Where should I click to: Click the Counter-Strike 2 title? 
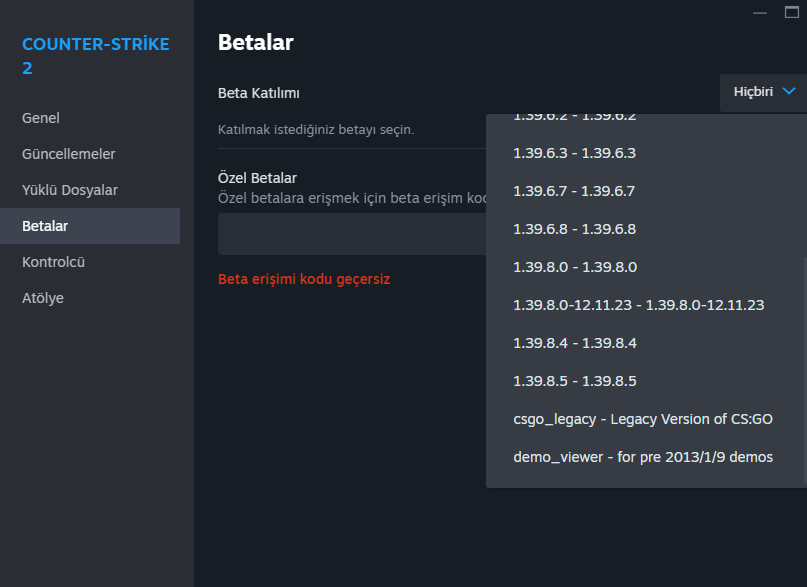pos(96,56)
